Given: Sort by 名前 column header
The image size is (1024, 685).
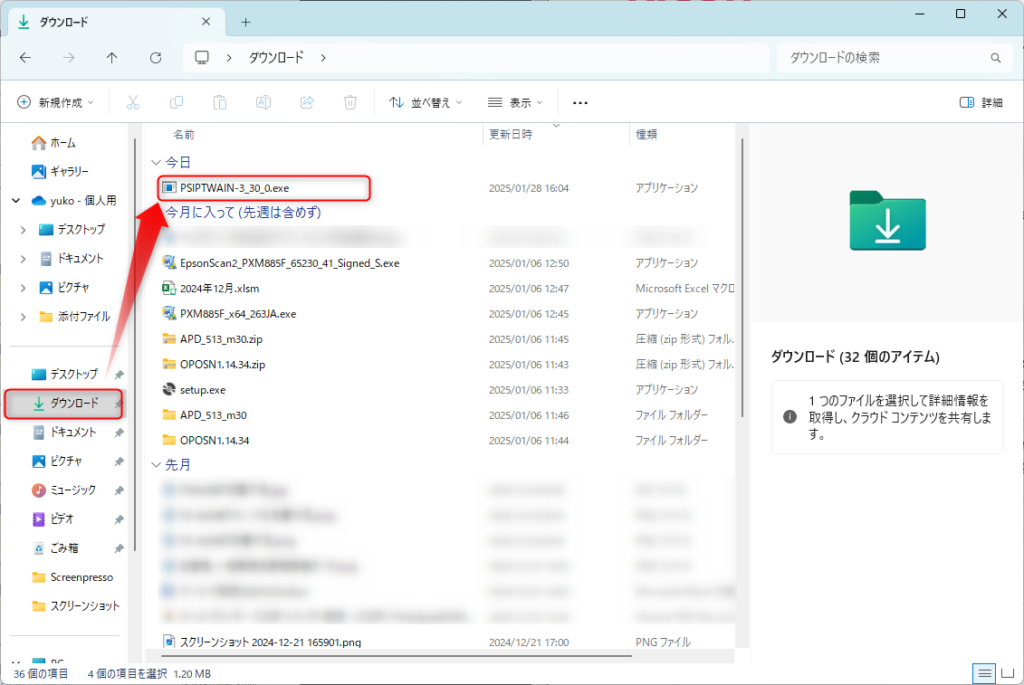Looking at the screenshot, I should (184, 135).
